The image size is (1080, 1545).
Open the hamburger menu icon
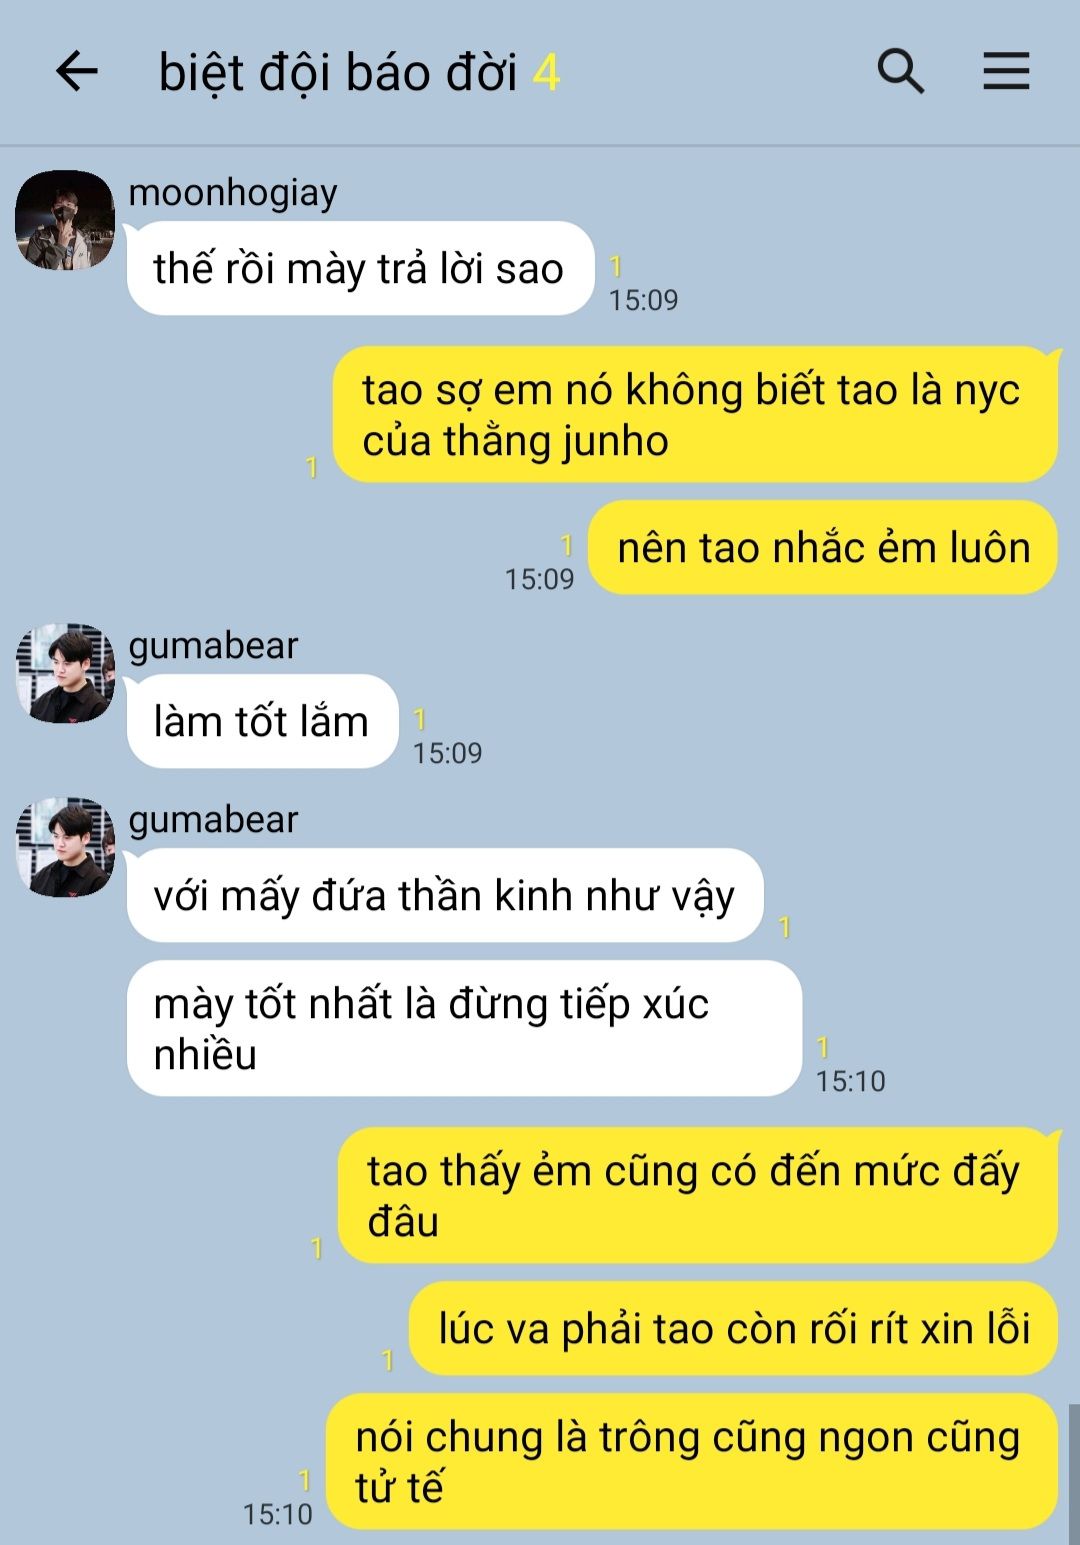click(x=1006, y=72)
